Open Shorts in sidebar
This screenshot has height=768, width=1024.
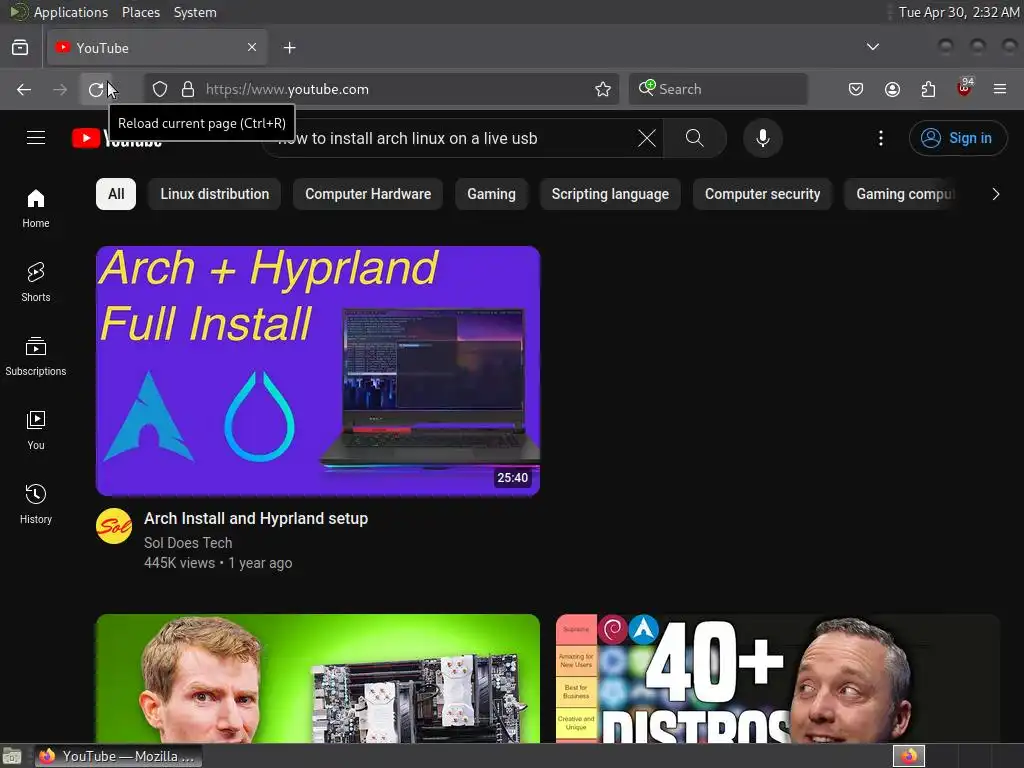(x=36, y=282)
